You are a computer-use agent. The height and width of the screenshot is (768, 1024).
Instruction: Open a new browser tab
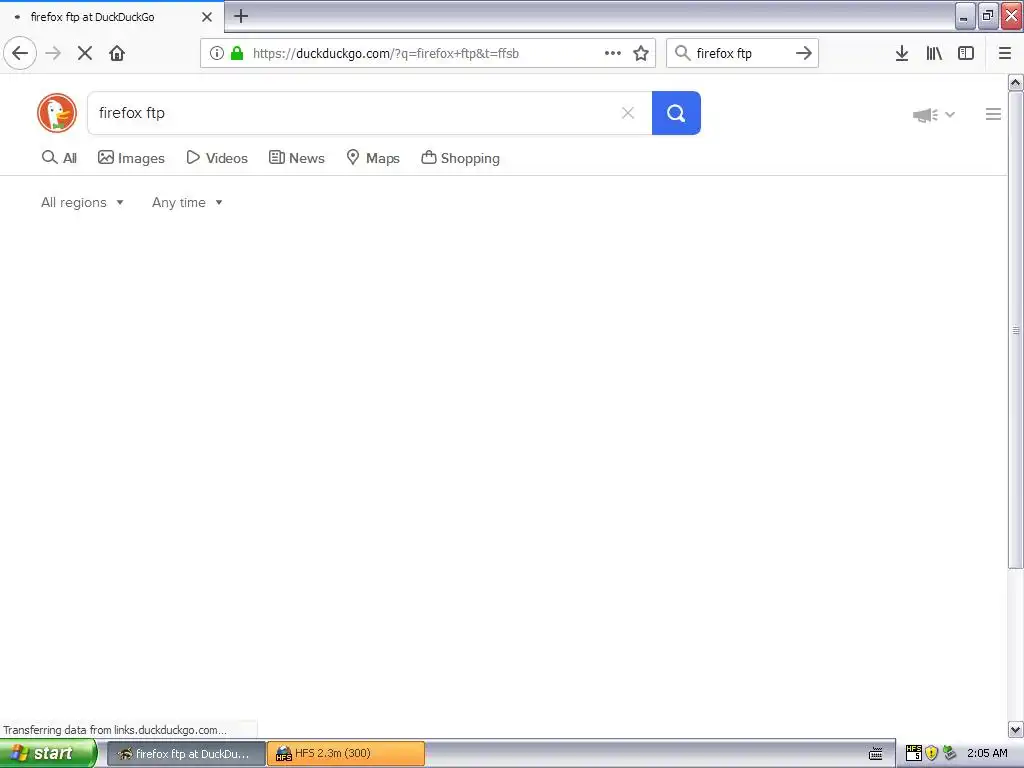click(x=241, y=16)
